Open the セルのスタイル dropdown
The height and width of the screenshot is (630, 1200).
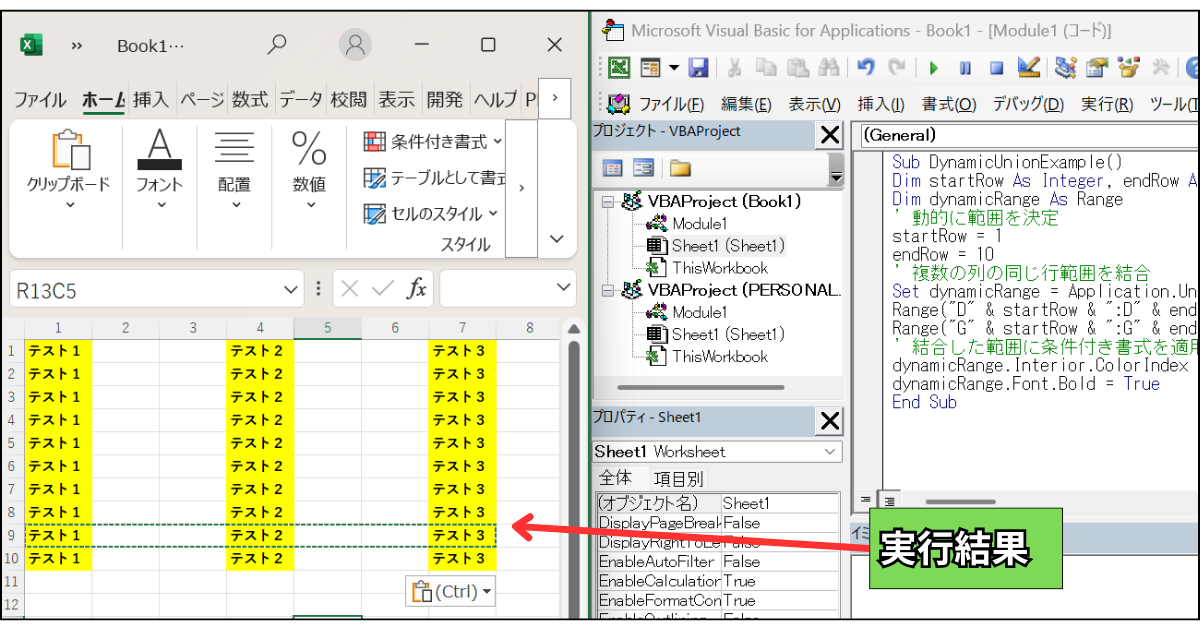[492, 213]
